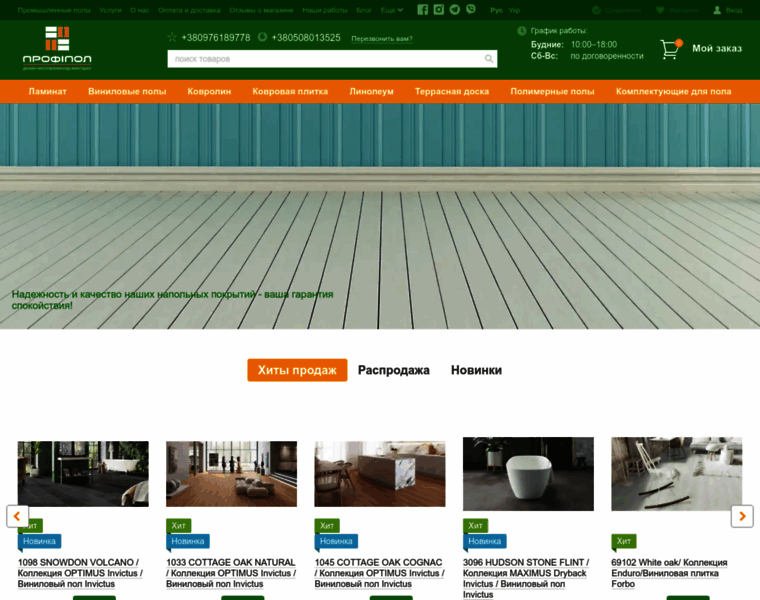Open the Viber icon
Image resolution: width=760 pixels, height=600 pixels.
[x=471, y=10]
